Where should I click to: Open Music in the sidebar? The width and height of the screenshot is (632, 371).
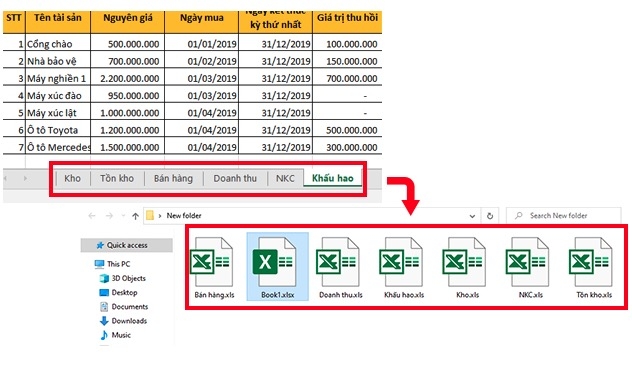[115, 335]
